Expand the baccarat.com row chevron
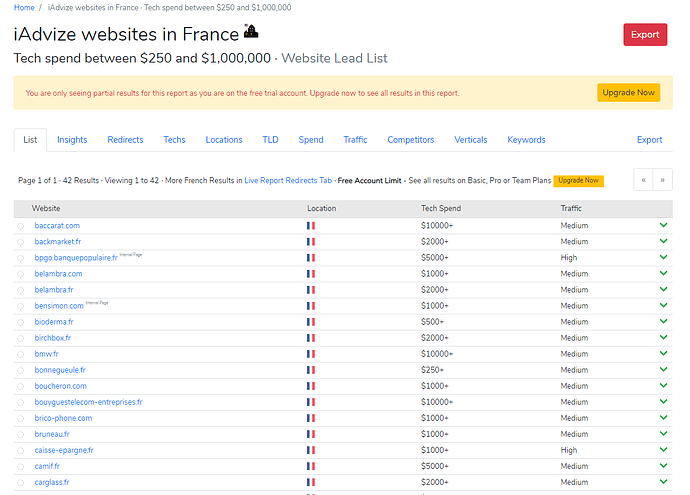This screenshot has height=495, width=690. (x=664, y=225)
